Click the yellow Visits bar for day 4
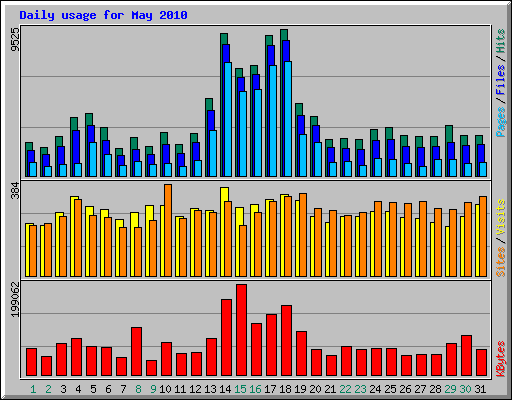512x400 pixels. coord(73,236)
